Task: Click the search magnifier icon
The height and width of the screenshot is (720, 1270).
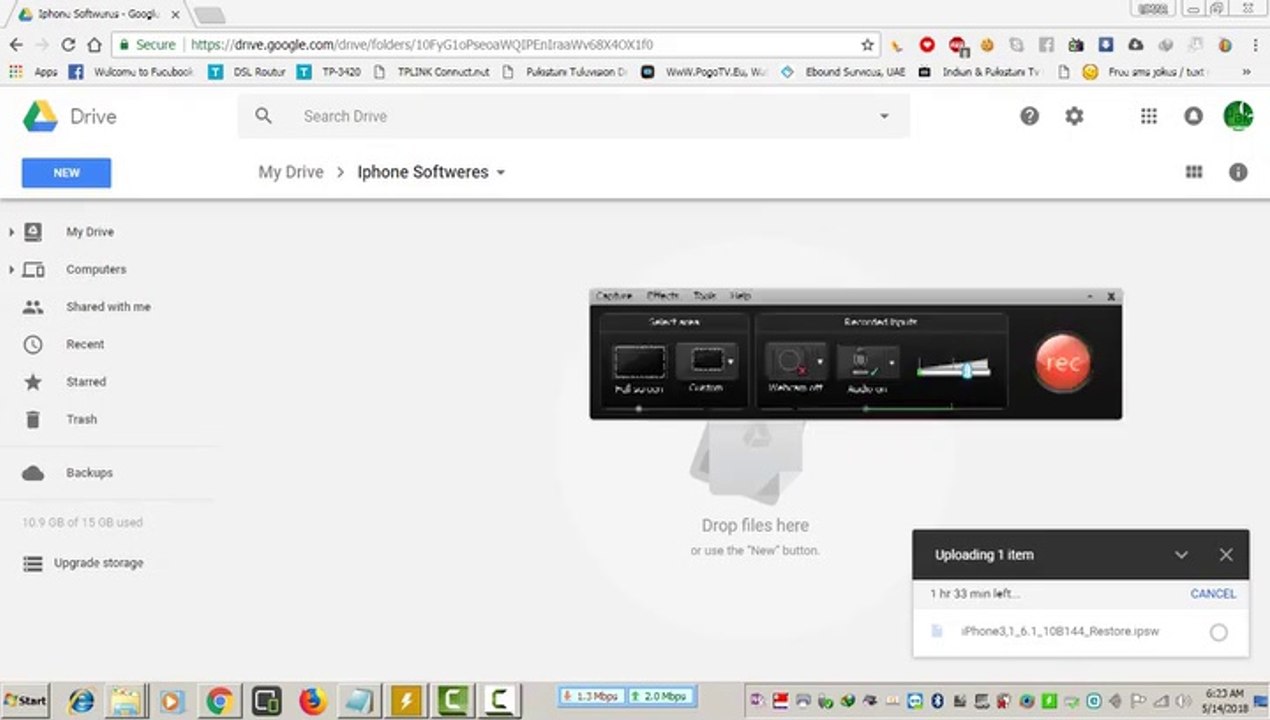Action: (263, 116)
